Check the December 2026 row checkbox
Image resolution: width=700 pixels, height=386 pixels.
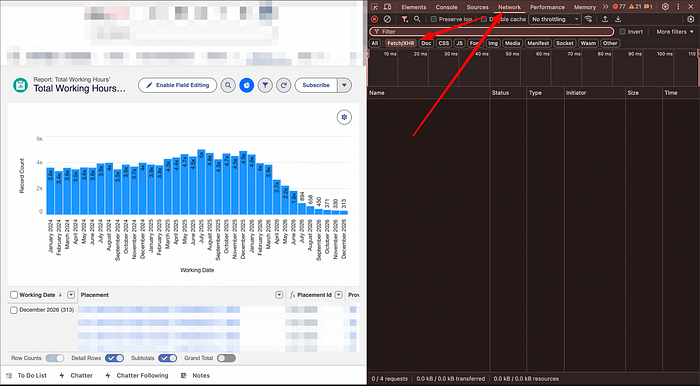point(14,310)
